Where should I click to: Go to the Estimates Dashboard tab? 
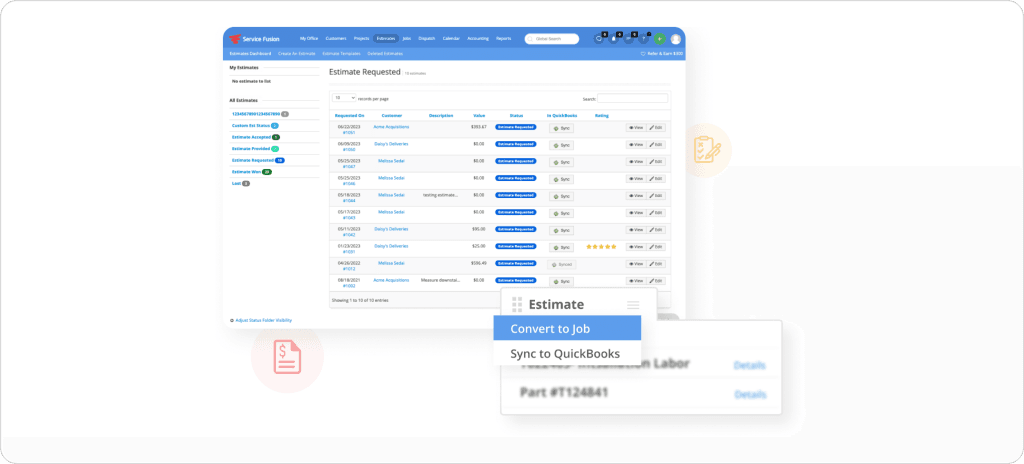click(250, 54)
